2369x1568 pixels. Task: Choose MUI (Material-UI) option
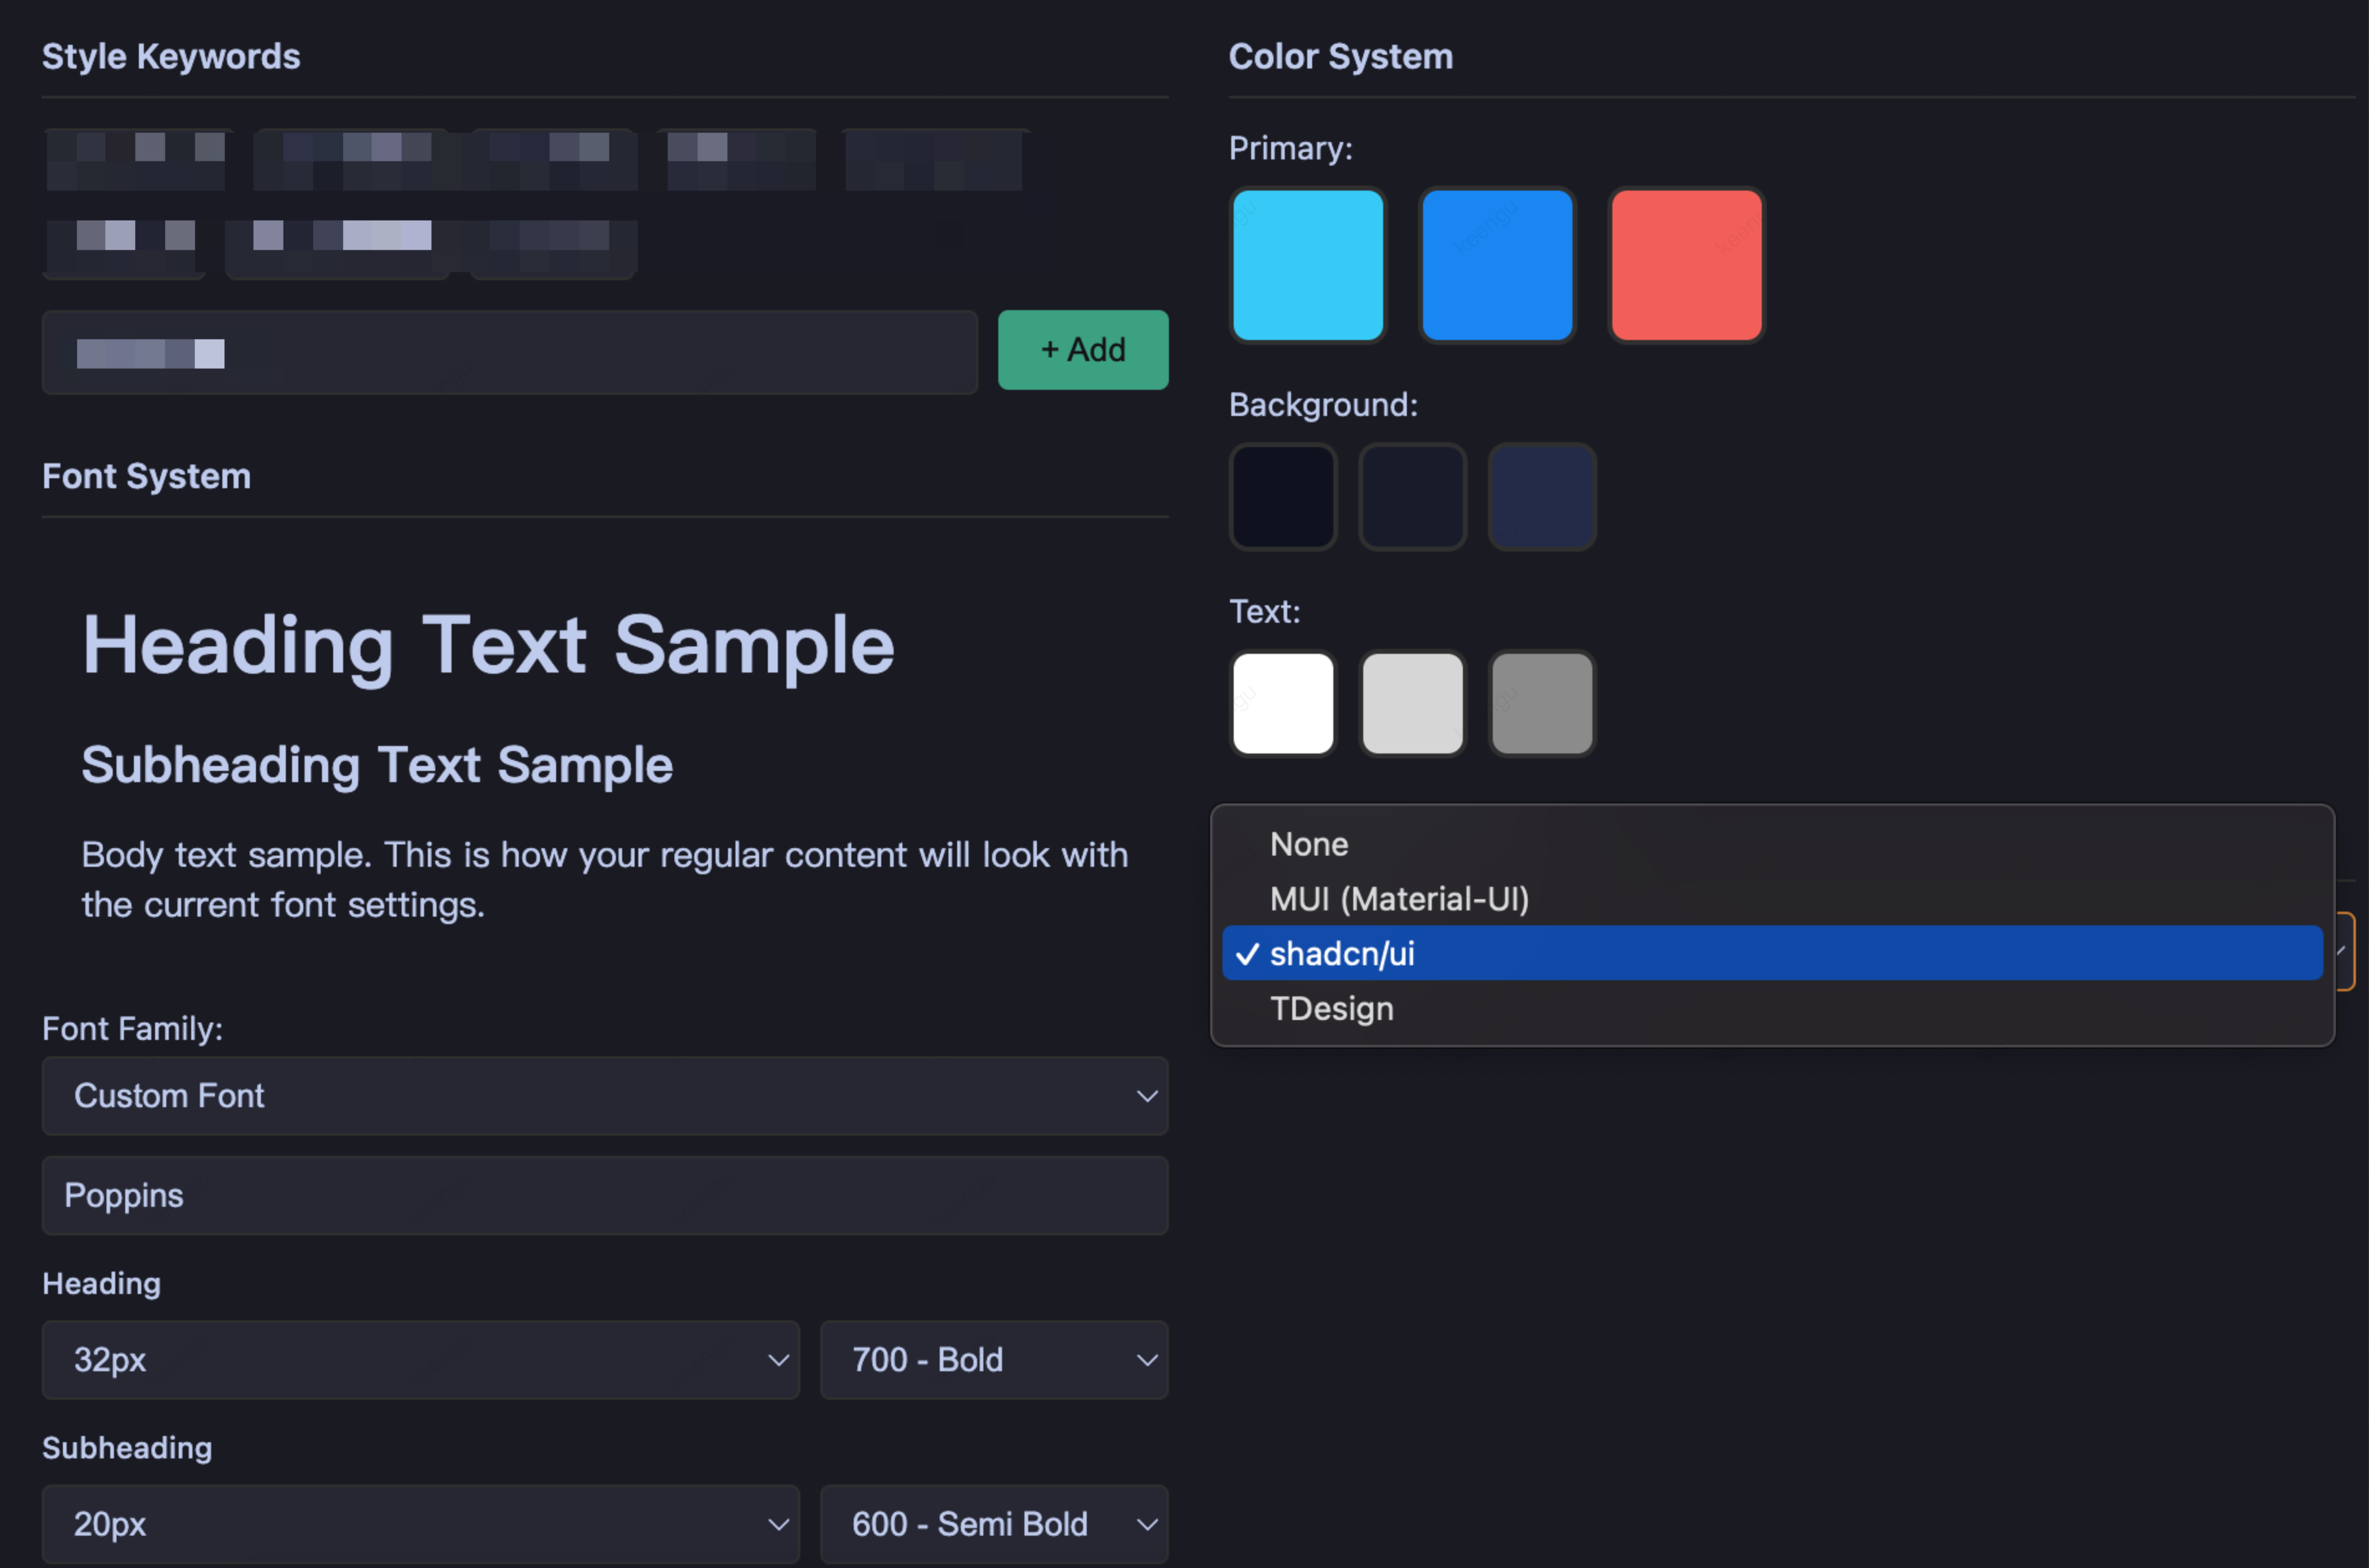tap(1398, 899)
